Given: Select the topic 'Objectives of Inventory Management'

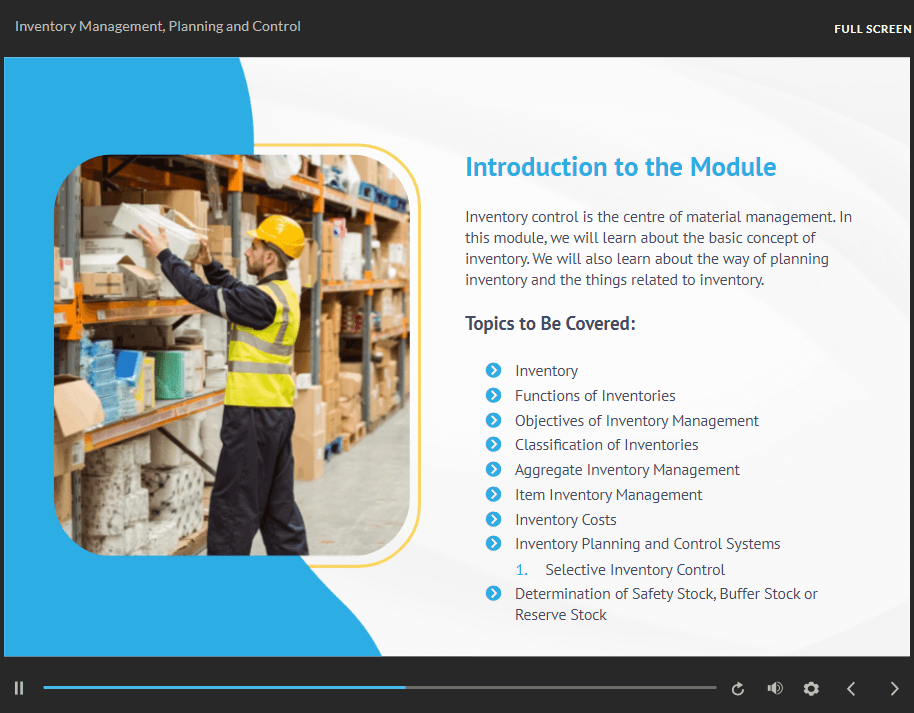Looking at the screenshot, I should (x=637, y=421).
